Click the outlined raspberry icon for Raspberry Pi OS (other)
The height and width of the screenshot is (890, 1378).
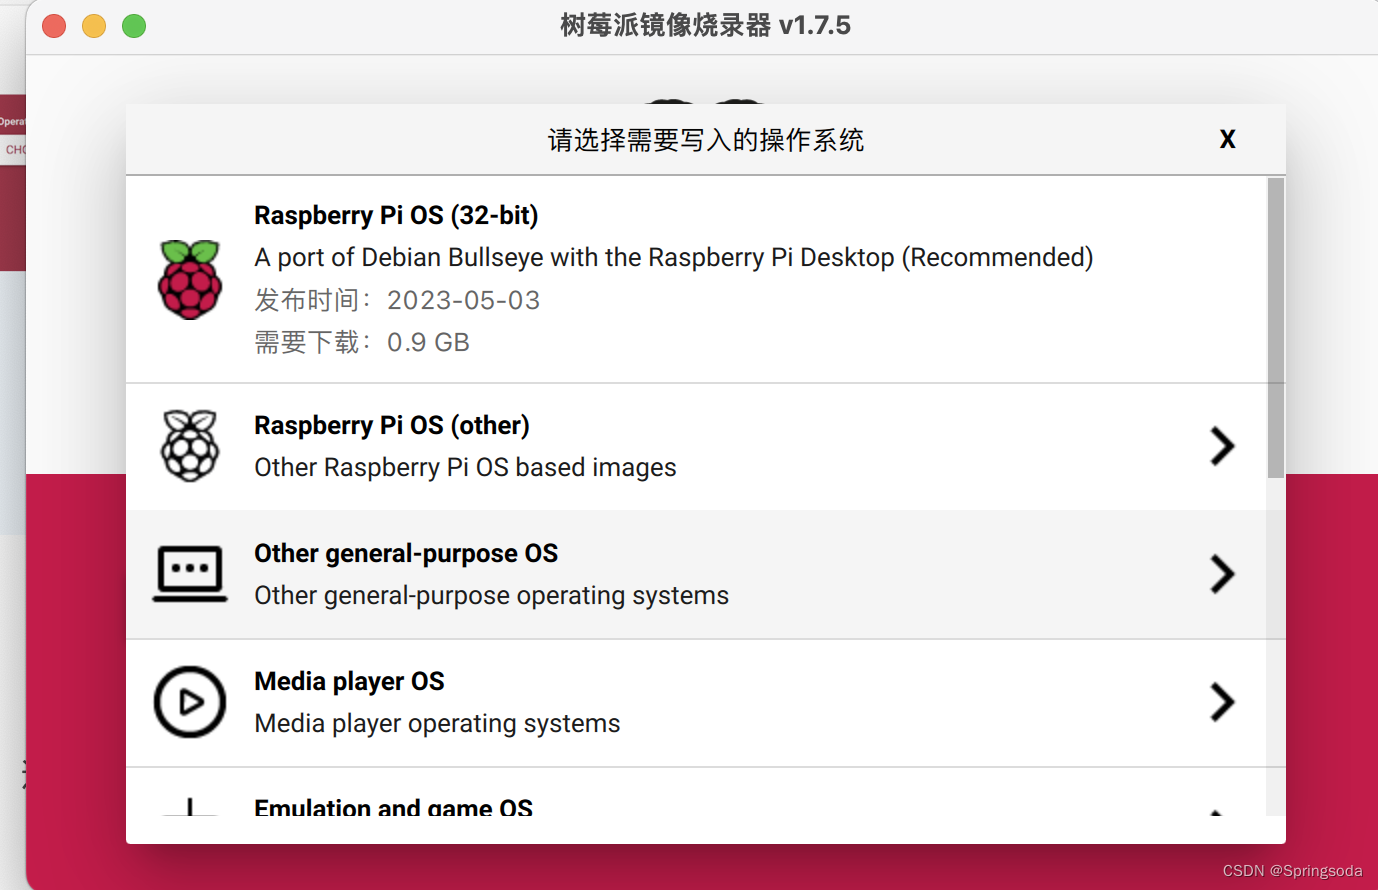click(190, 446)
